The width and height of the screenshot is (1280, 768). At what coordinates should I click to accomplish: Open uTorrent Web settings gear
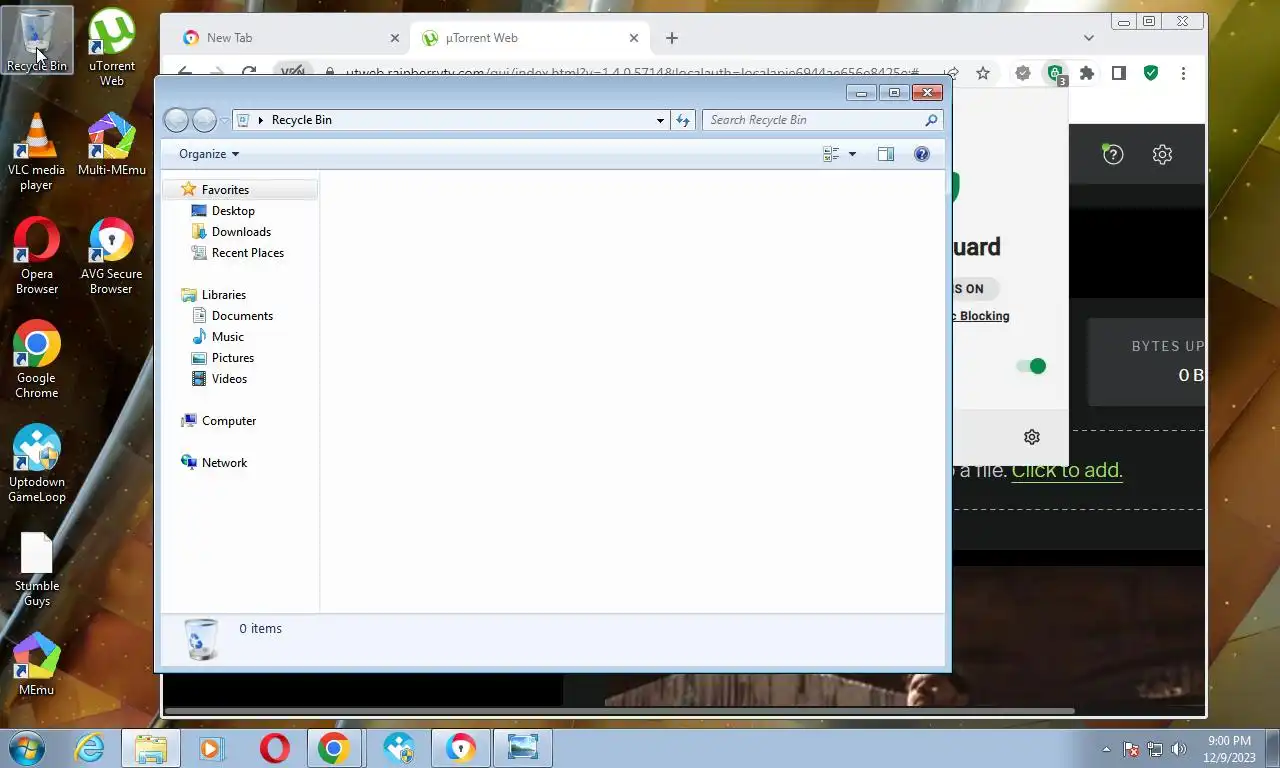[x=1162, y=154]
